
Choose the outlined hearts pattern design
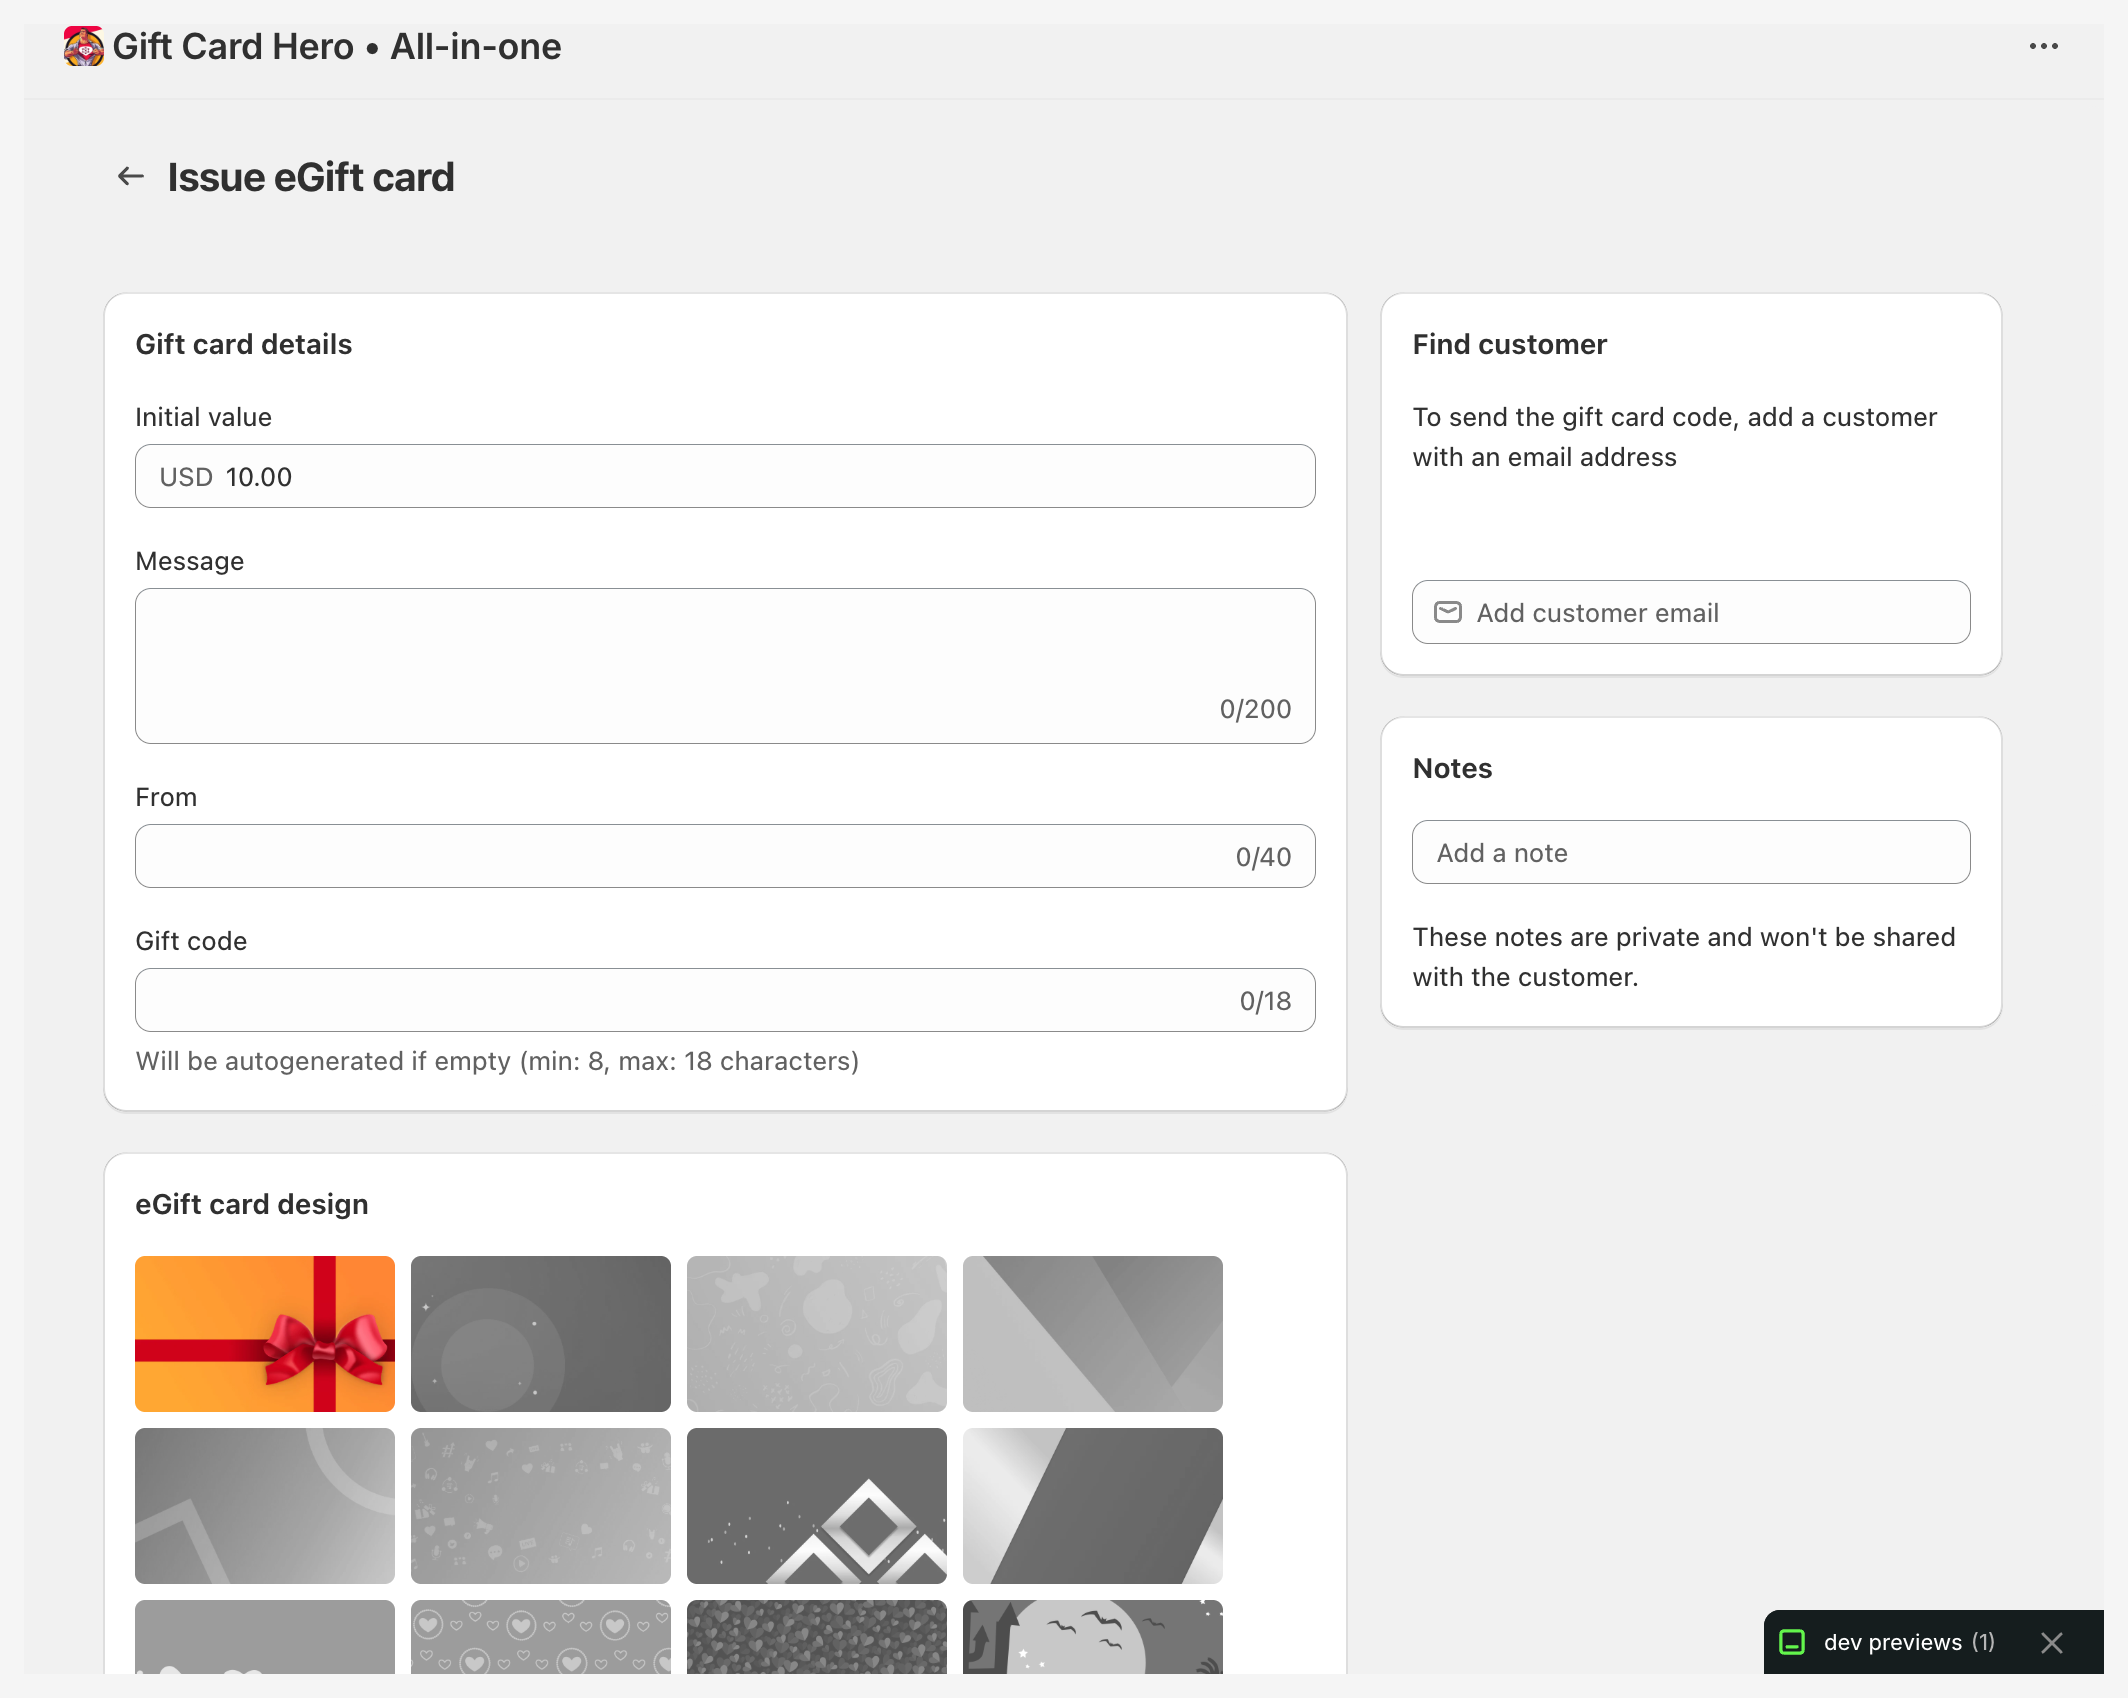tap(540, 1637)
